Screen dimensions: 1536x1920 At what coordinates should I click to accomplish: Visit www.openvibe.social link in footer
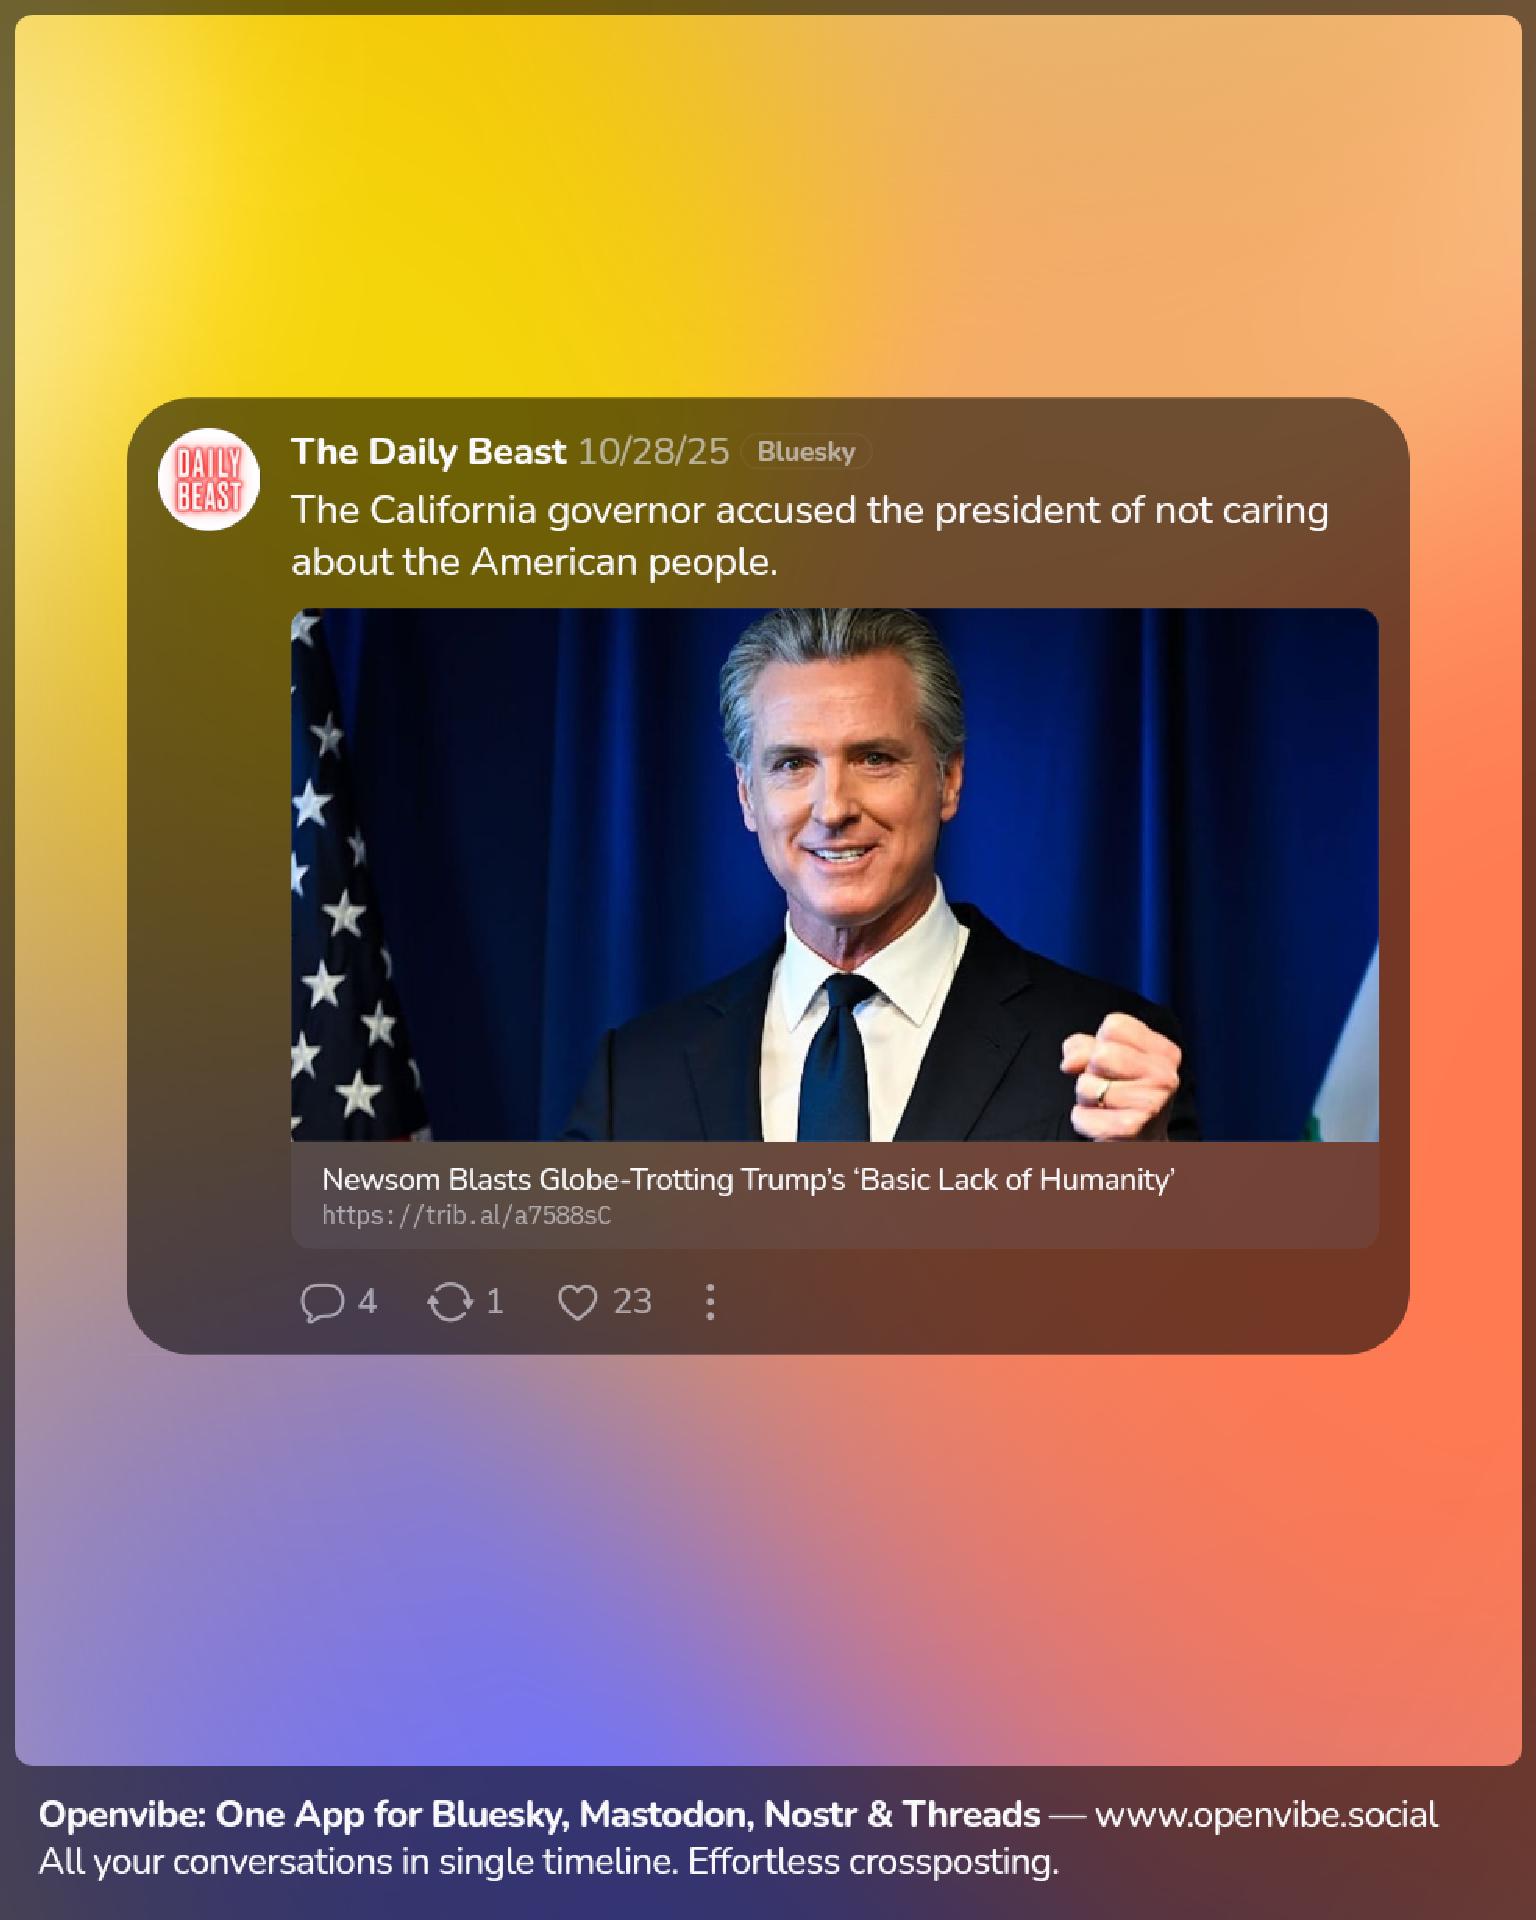click(1266, 1815)
